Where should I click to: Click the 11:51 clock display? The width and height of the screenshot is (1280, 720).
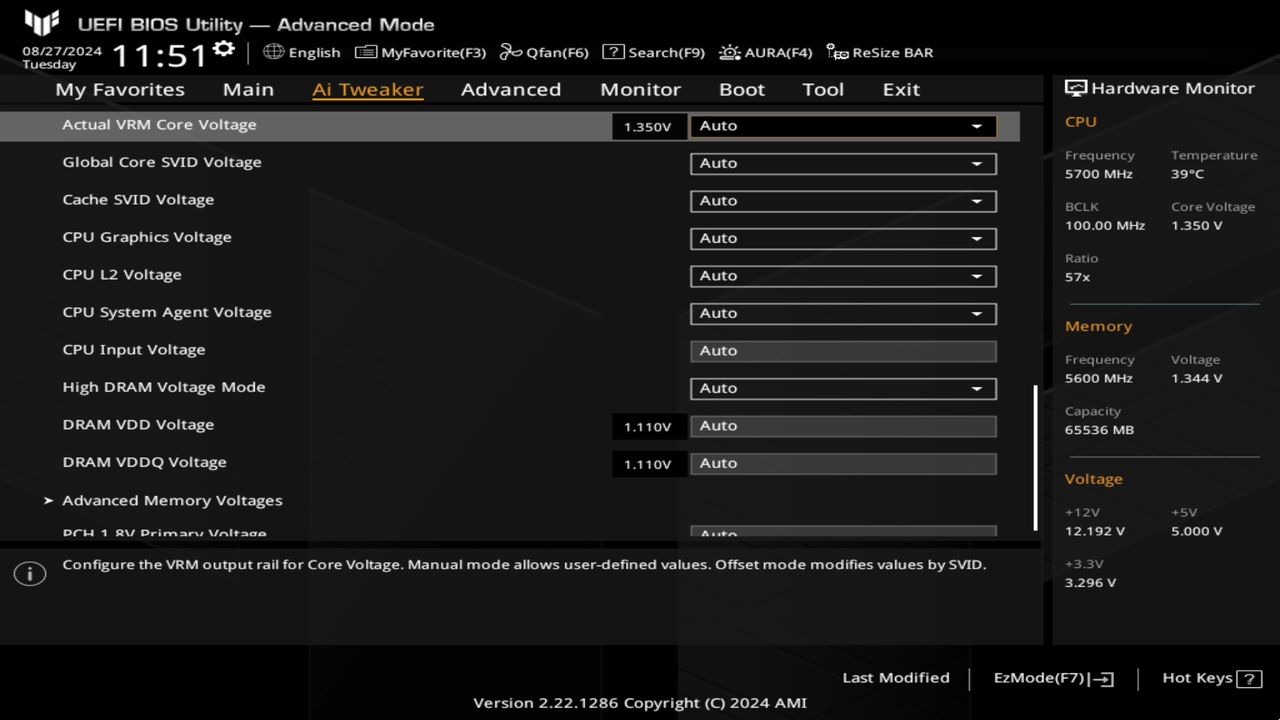160,55
